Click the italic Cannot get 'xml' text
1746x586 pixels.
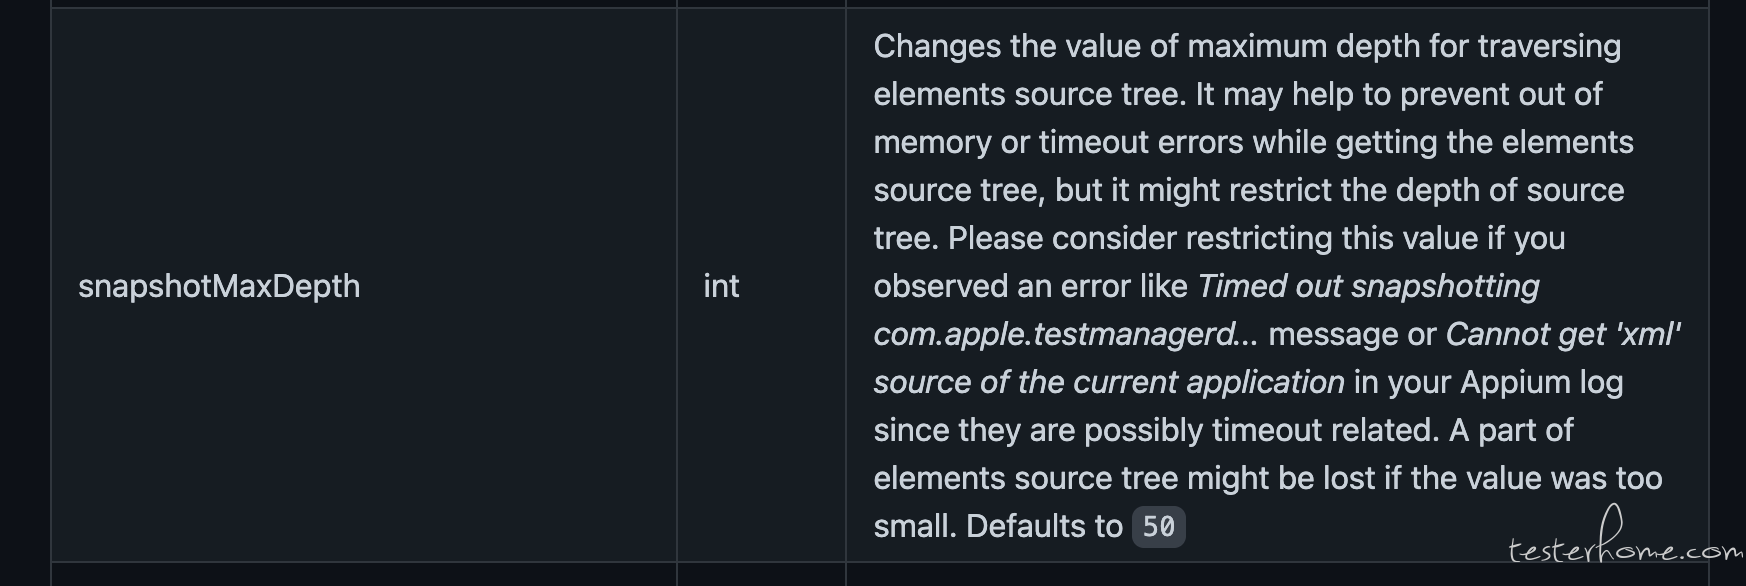pos(1563,334)
